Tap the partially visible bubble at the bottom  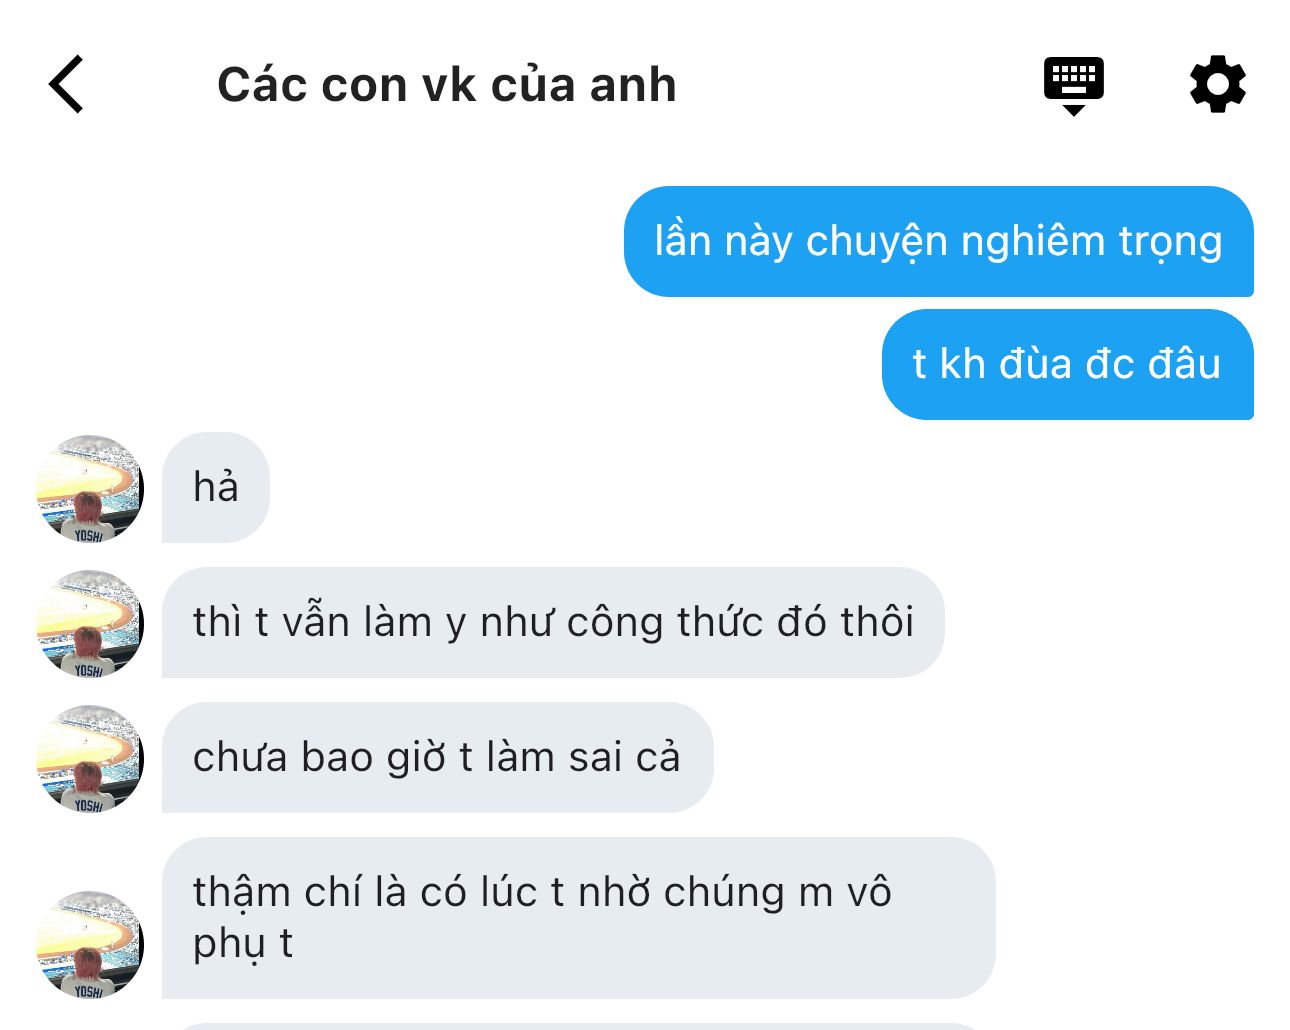pos(578,1026)
